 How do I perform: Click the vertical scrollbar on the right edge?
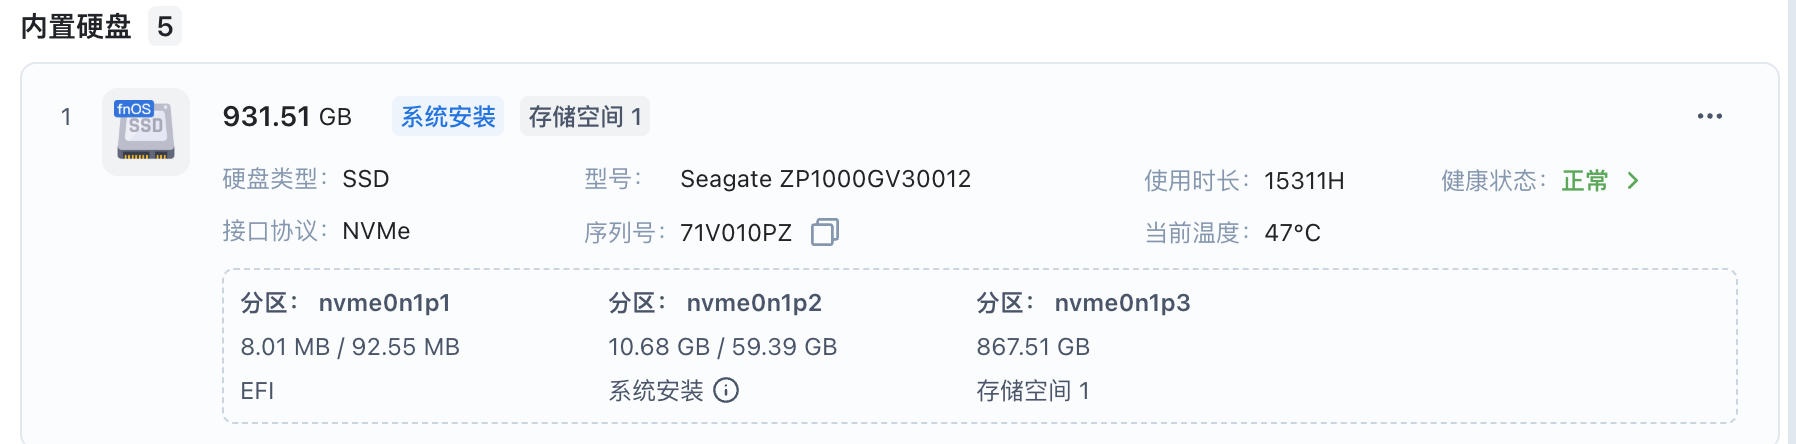1790,220
